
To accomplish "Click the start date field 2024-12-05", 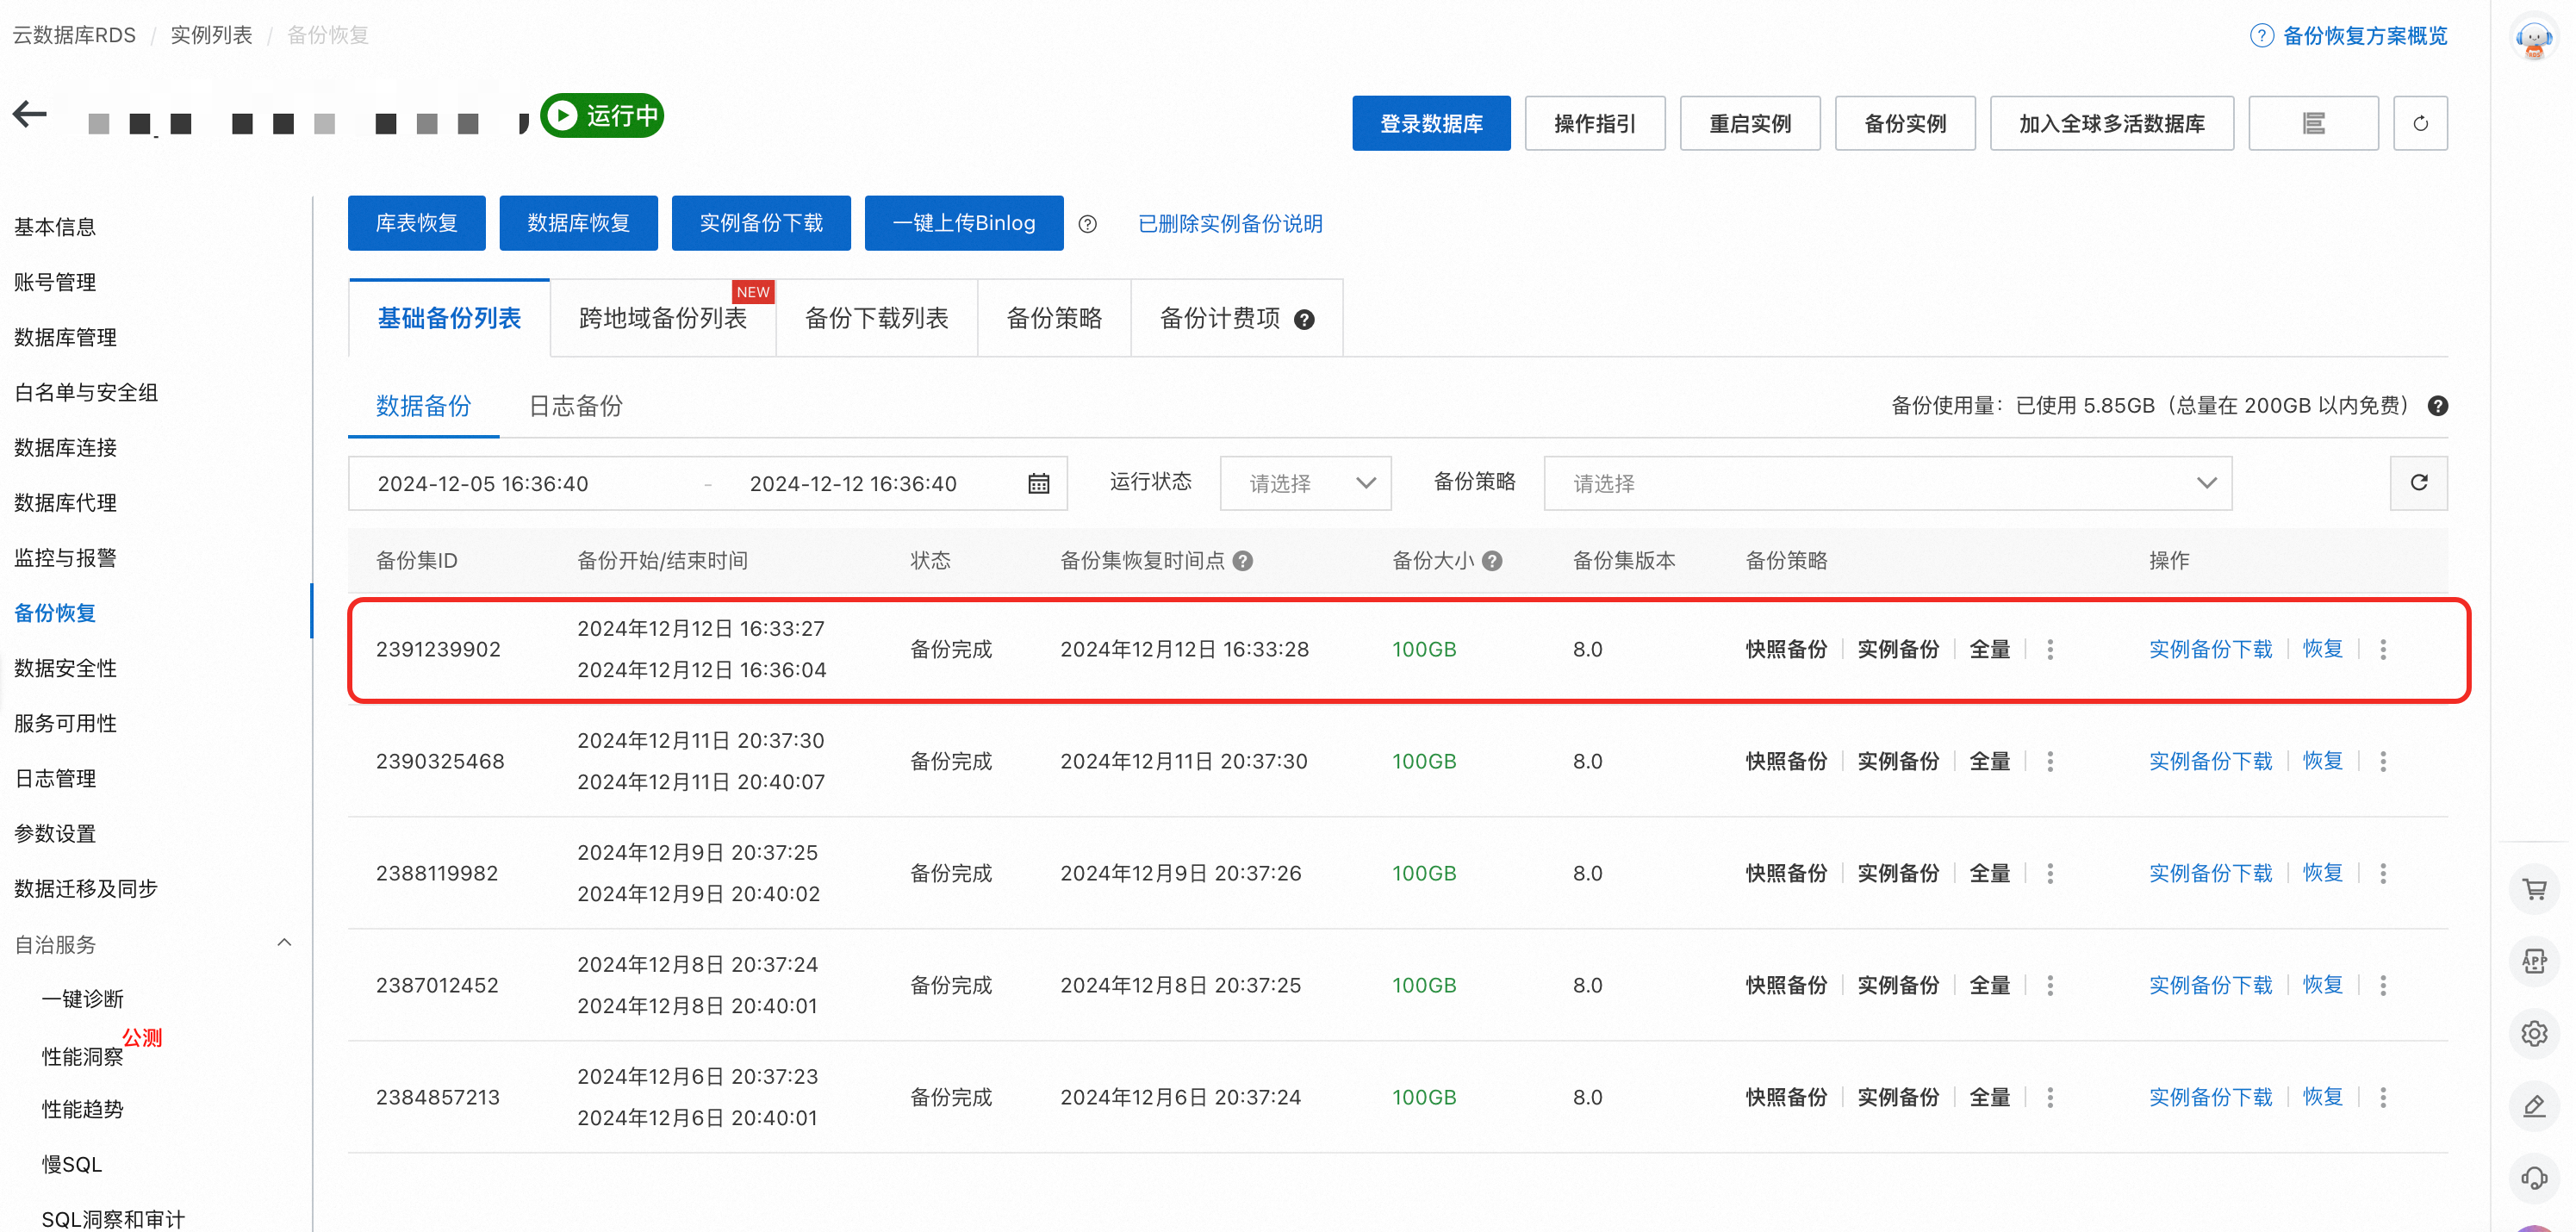I will pyautogui.click(x=482, y=484).
